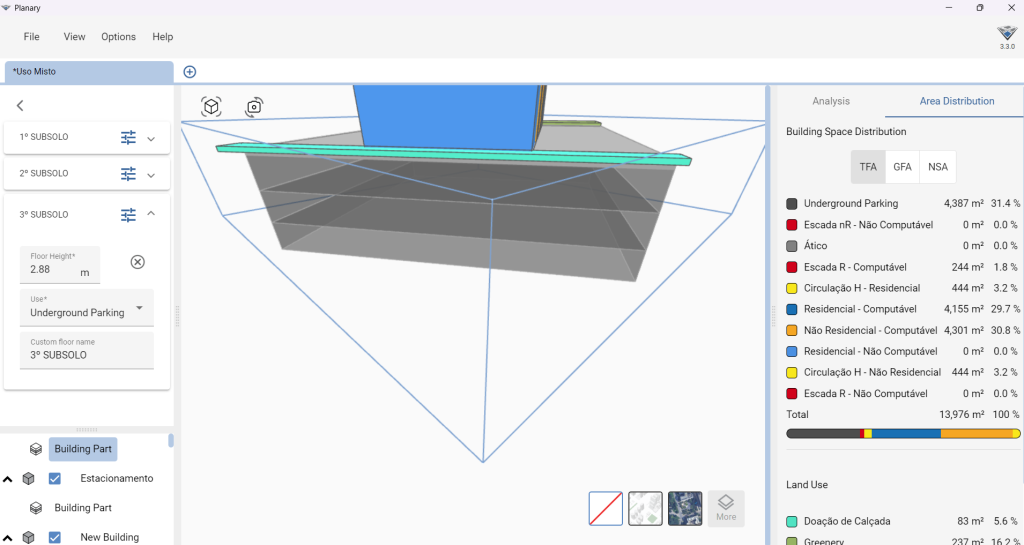The image size is (1024, 545).
Task: Open the File menu
Action: pos(31,37)
